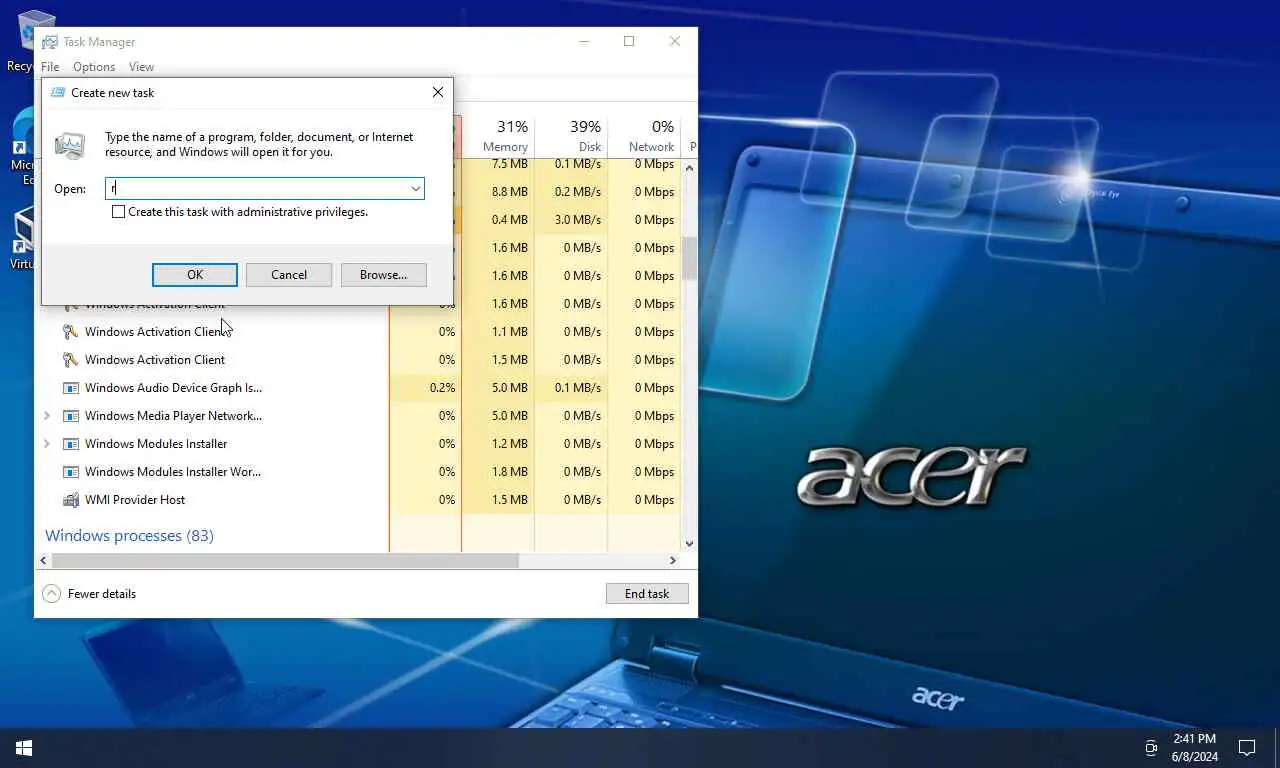Click the Windows Audio Device Graph process icon
The height and width of the screenshot is (768, 1280).
70,387
